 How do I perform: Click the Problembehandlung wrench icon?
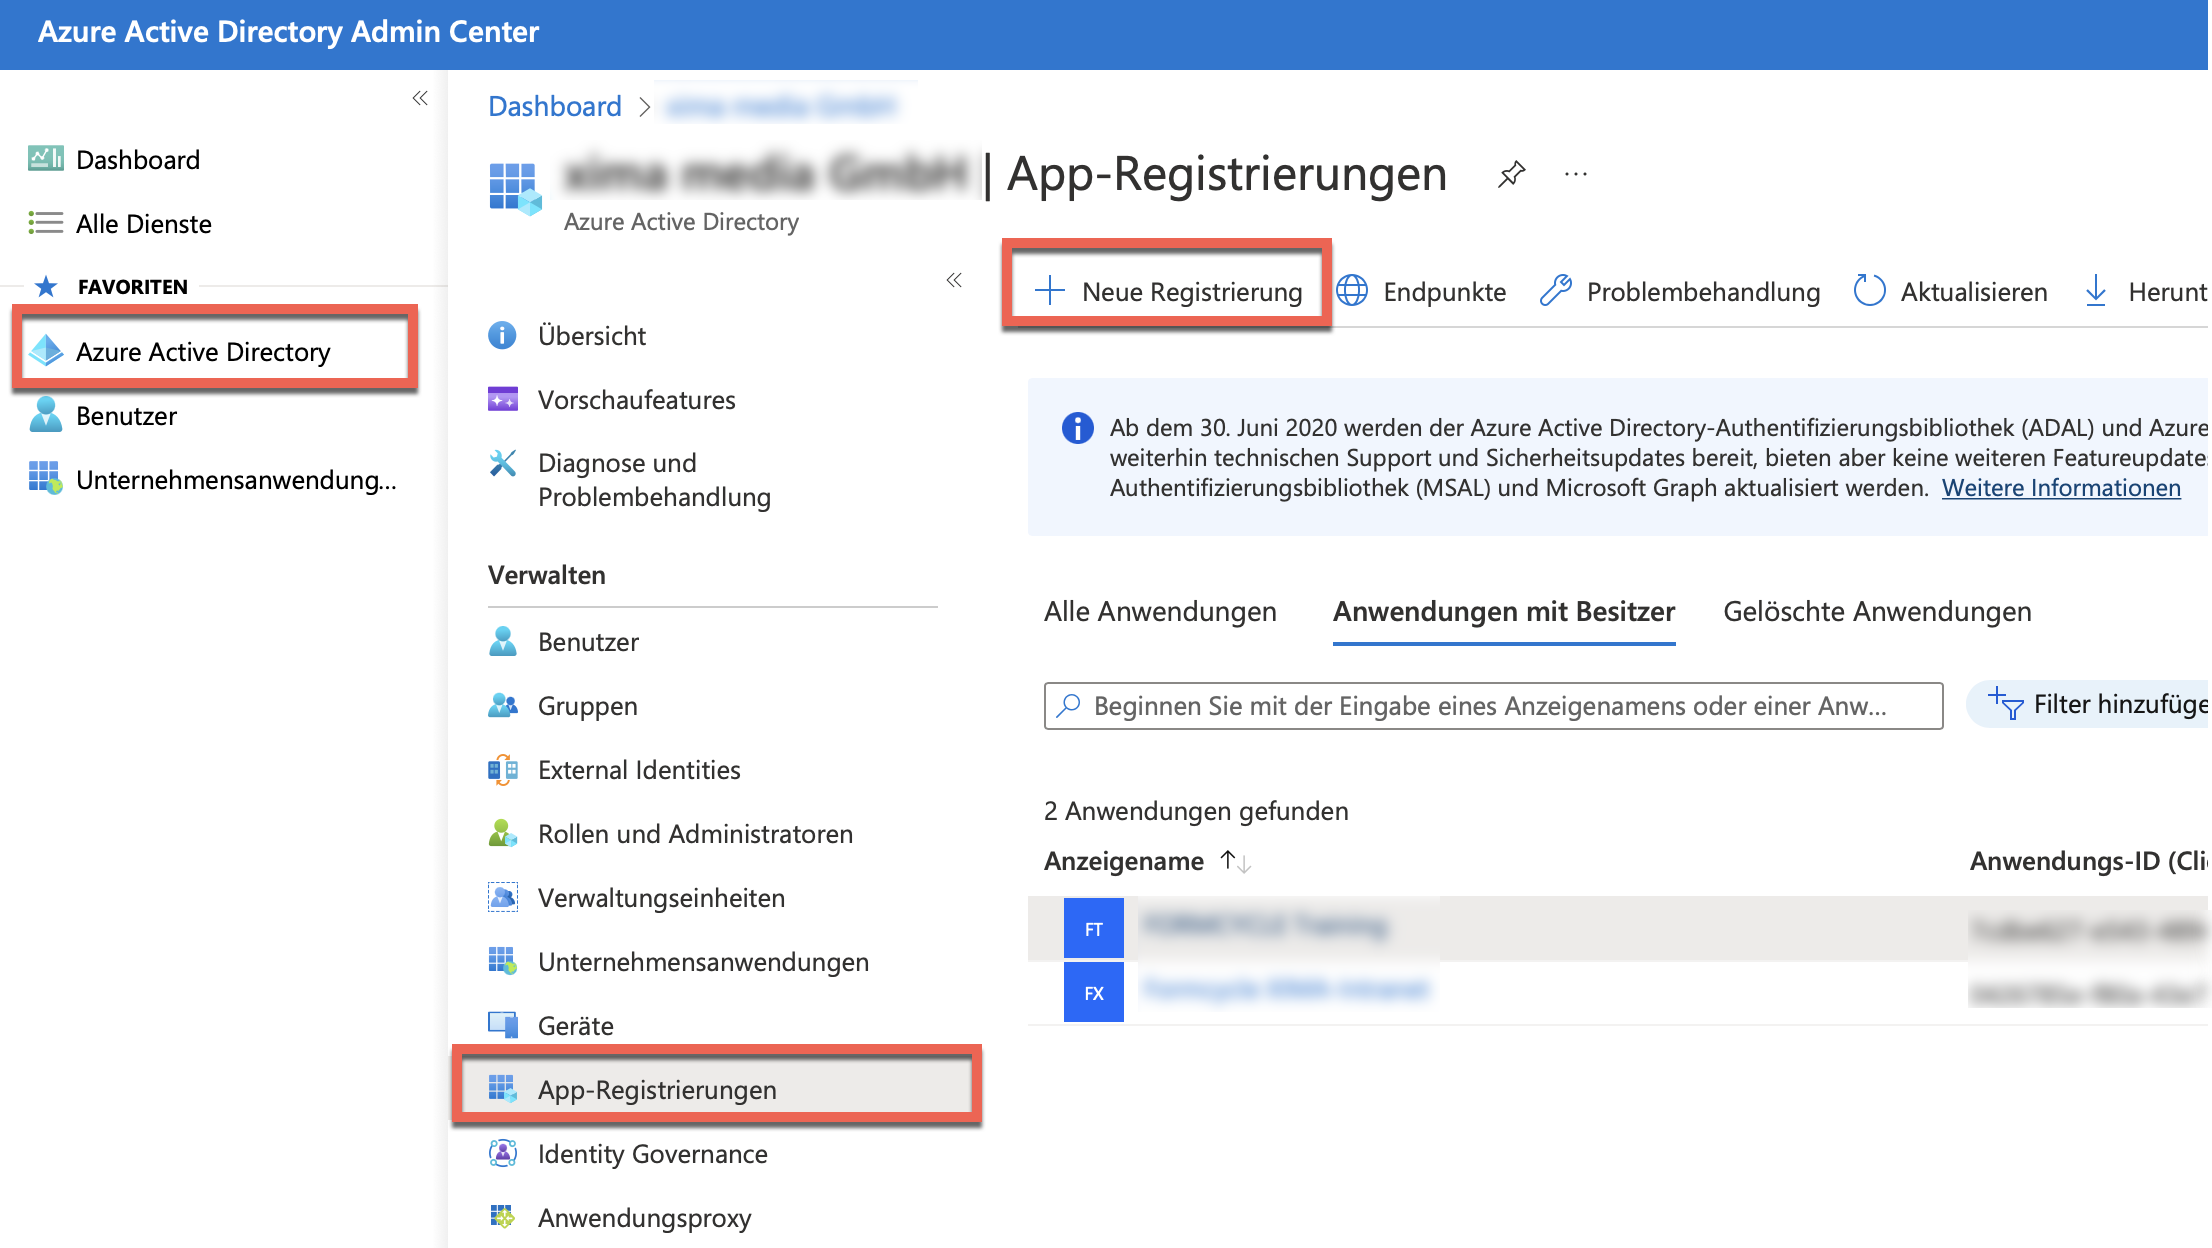tap(1555, 291)
